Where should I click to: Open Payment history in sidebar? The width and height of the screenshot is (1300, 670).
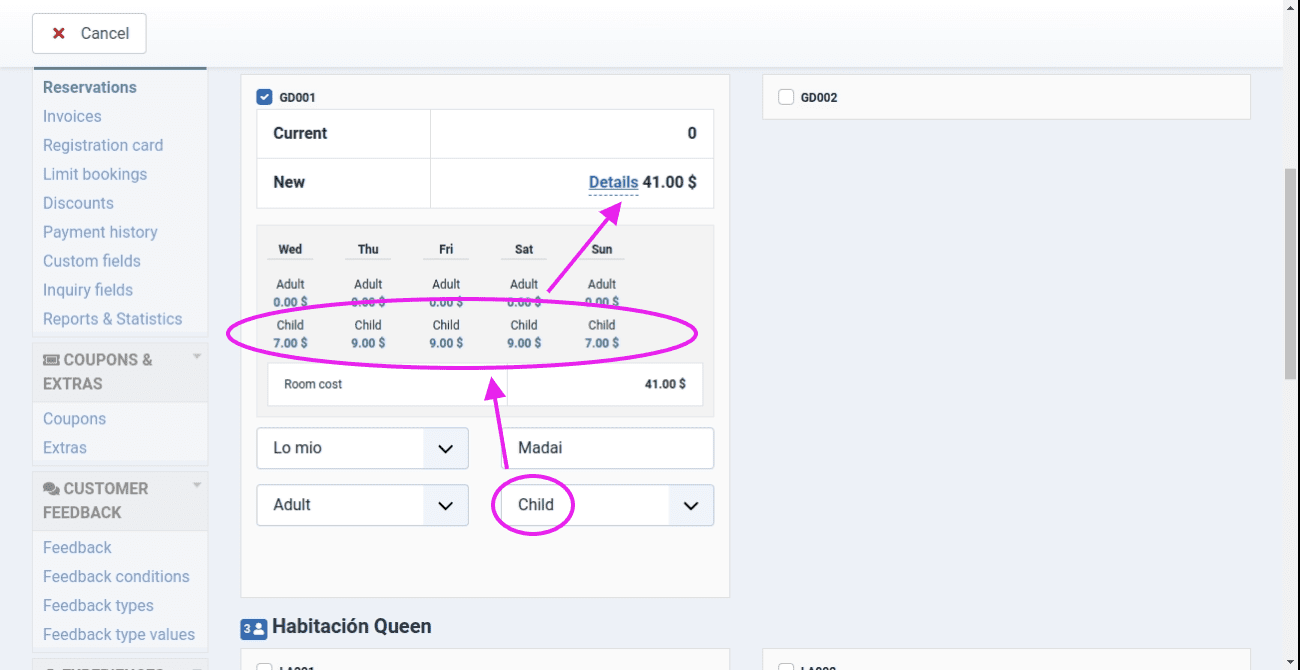click(x=100, y=232)
